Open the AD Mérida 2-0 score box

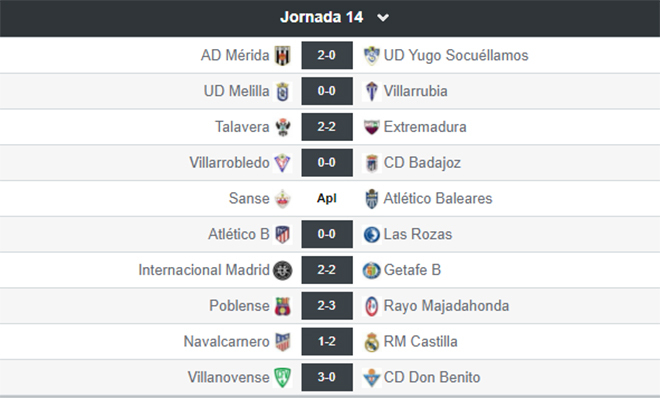coord(327,55)
